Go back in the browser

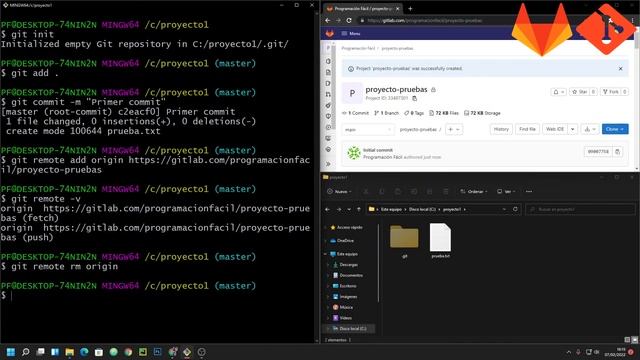pos(328,20)
